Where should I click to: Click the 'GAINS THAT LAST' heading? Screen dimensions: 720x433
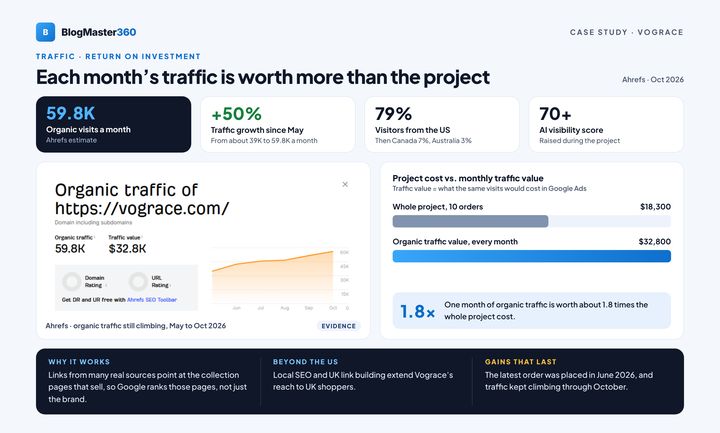tap(520, 362)
